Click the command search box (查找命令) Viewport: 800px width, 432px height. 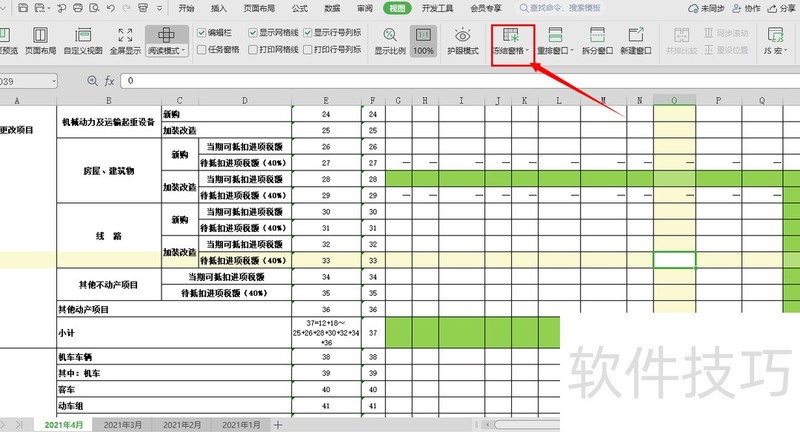560,8
